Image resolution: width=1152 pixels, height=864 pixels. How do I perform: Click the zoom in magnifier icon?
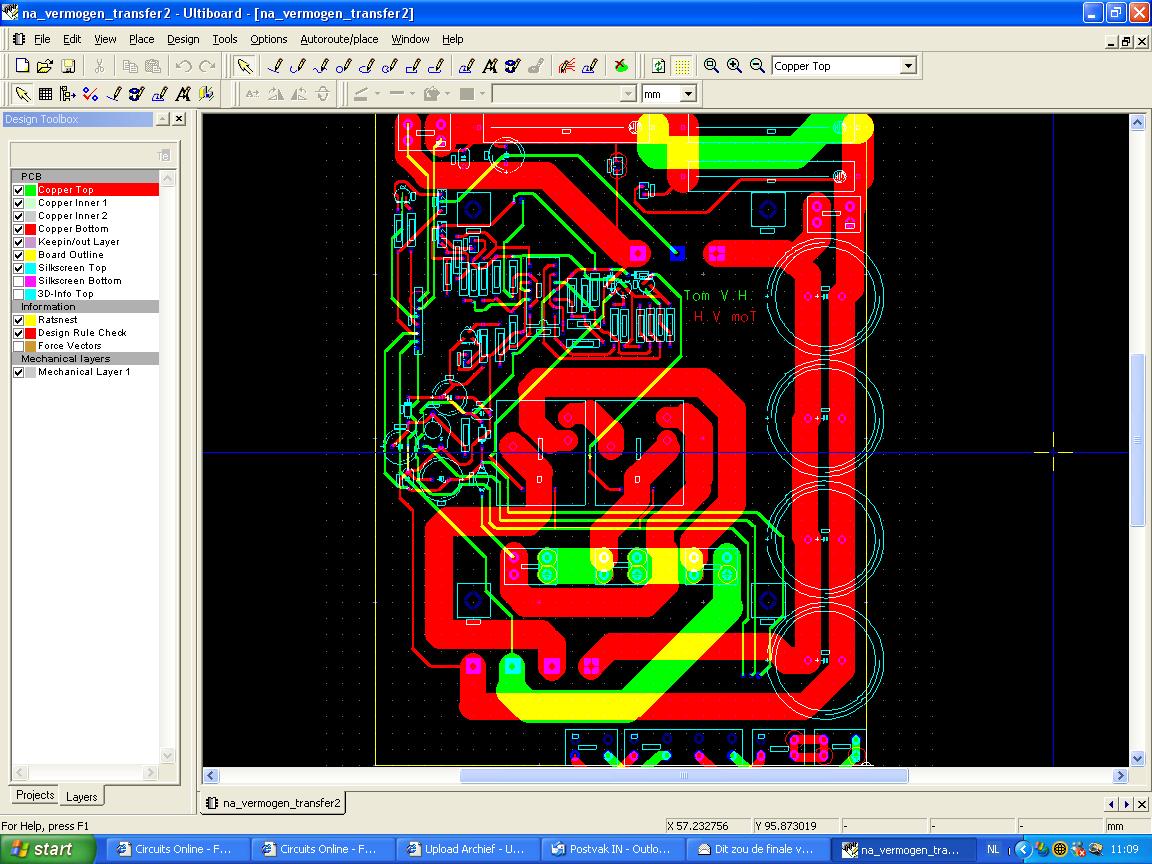point(734,66)
